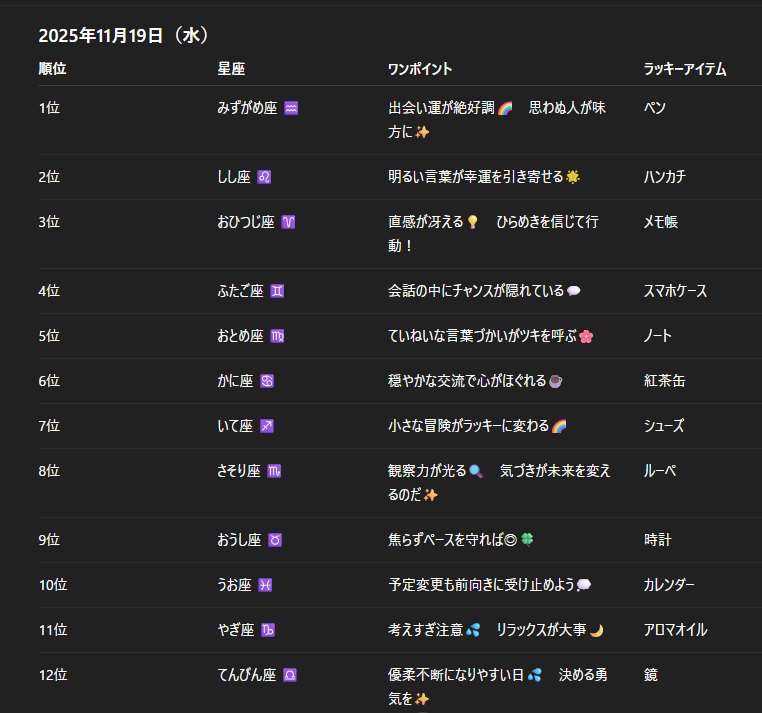Click the 順位 column header
The width and height of the screenshot is (762, 713).
click(53, 69)
